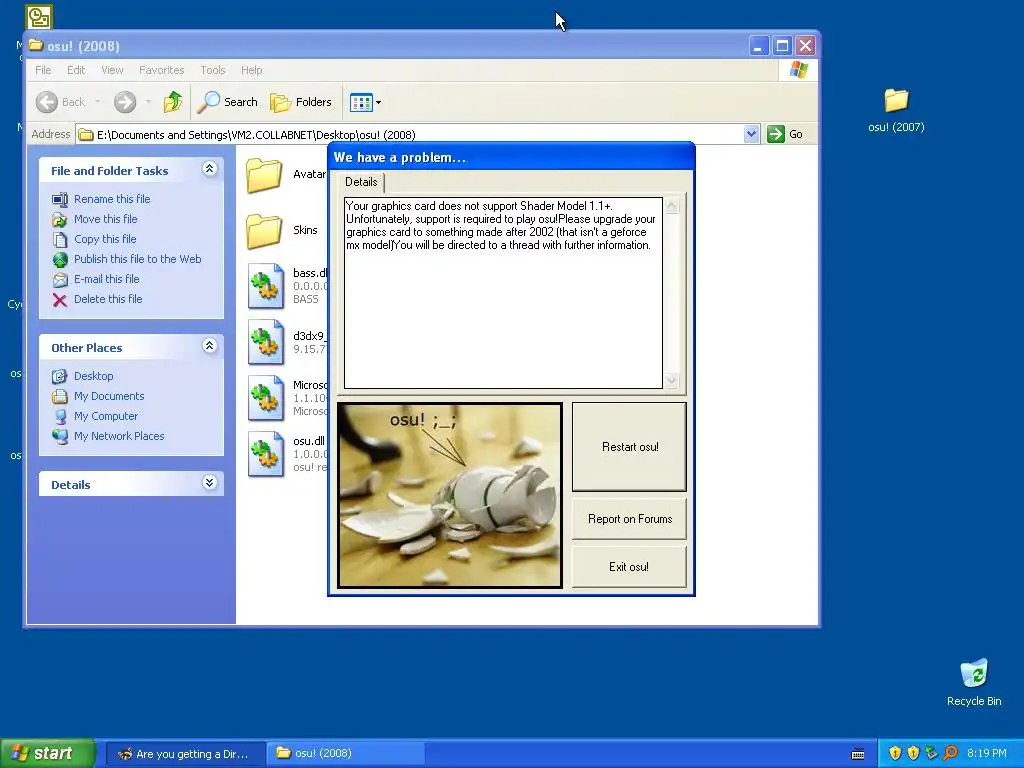Click Delete this file

pyautogui.click(x=108, y=299)
